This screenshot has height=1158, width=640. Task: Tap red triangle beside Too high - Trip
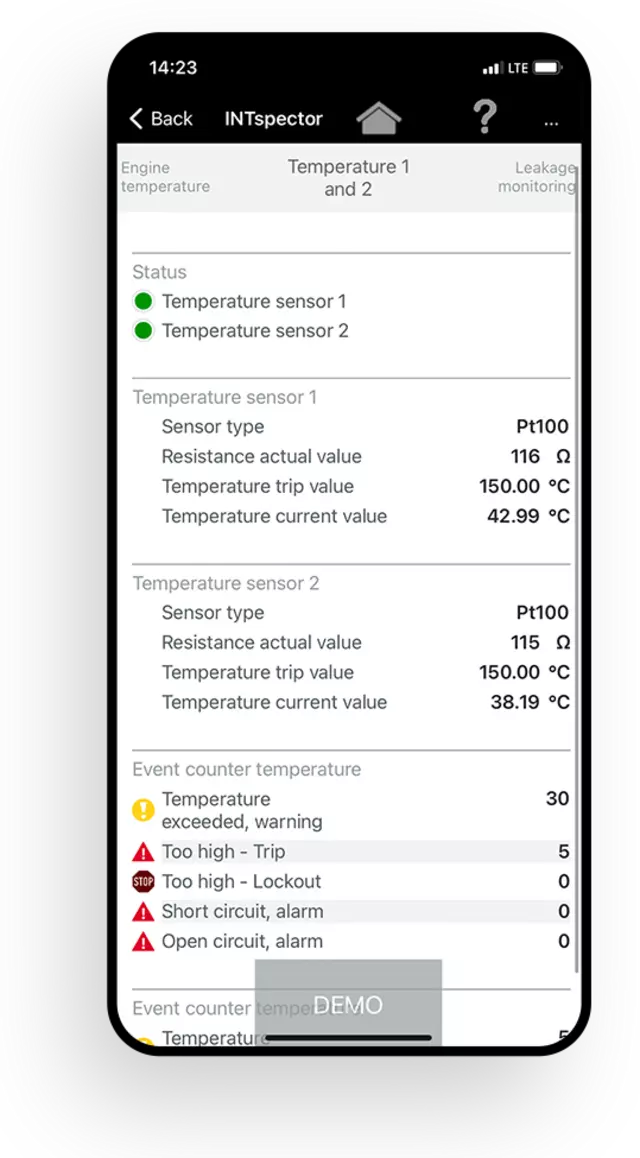coord(143,852)
